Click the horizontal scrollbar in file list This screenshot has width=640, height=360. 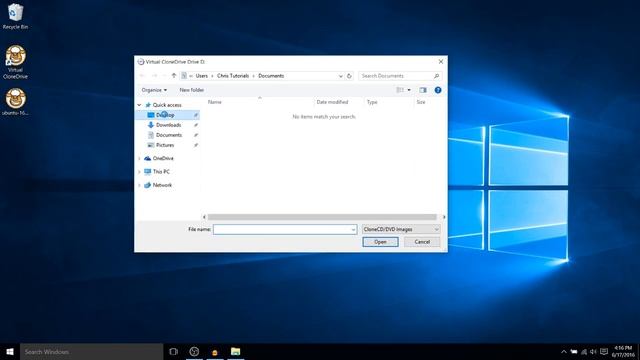click(322, 217)
